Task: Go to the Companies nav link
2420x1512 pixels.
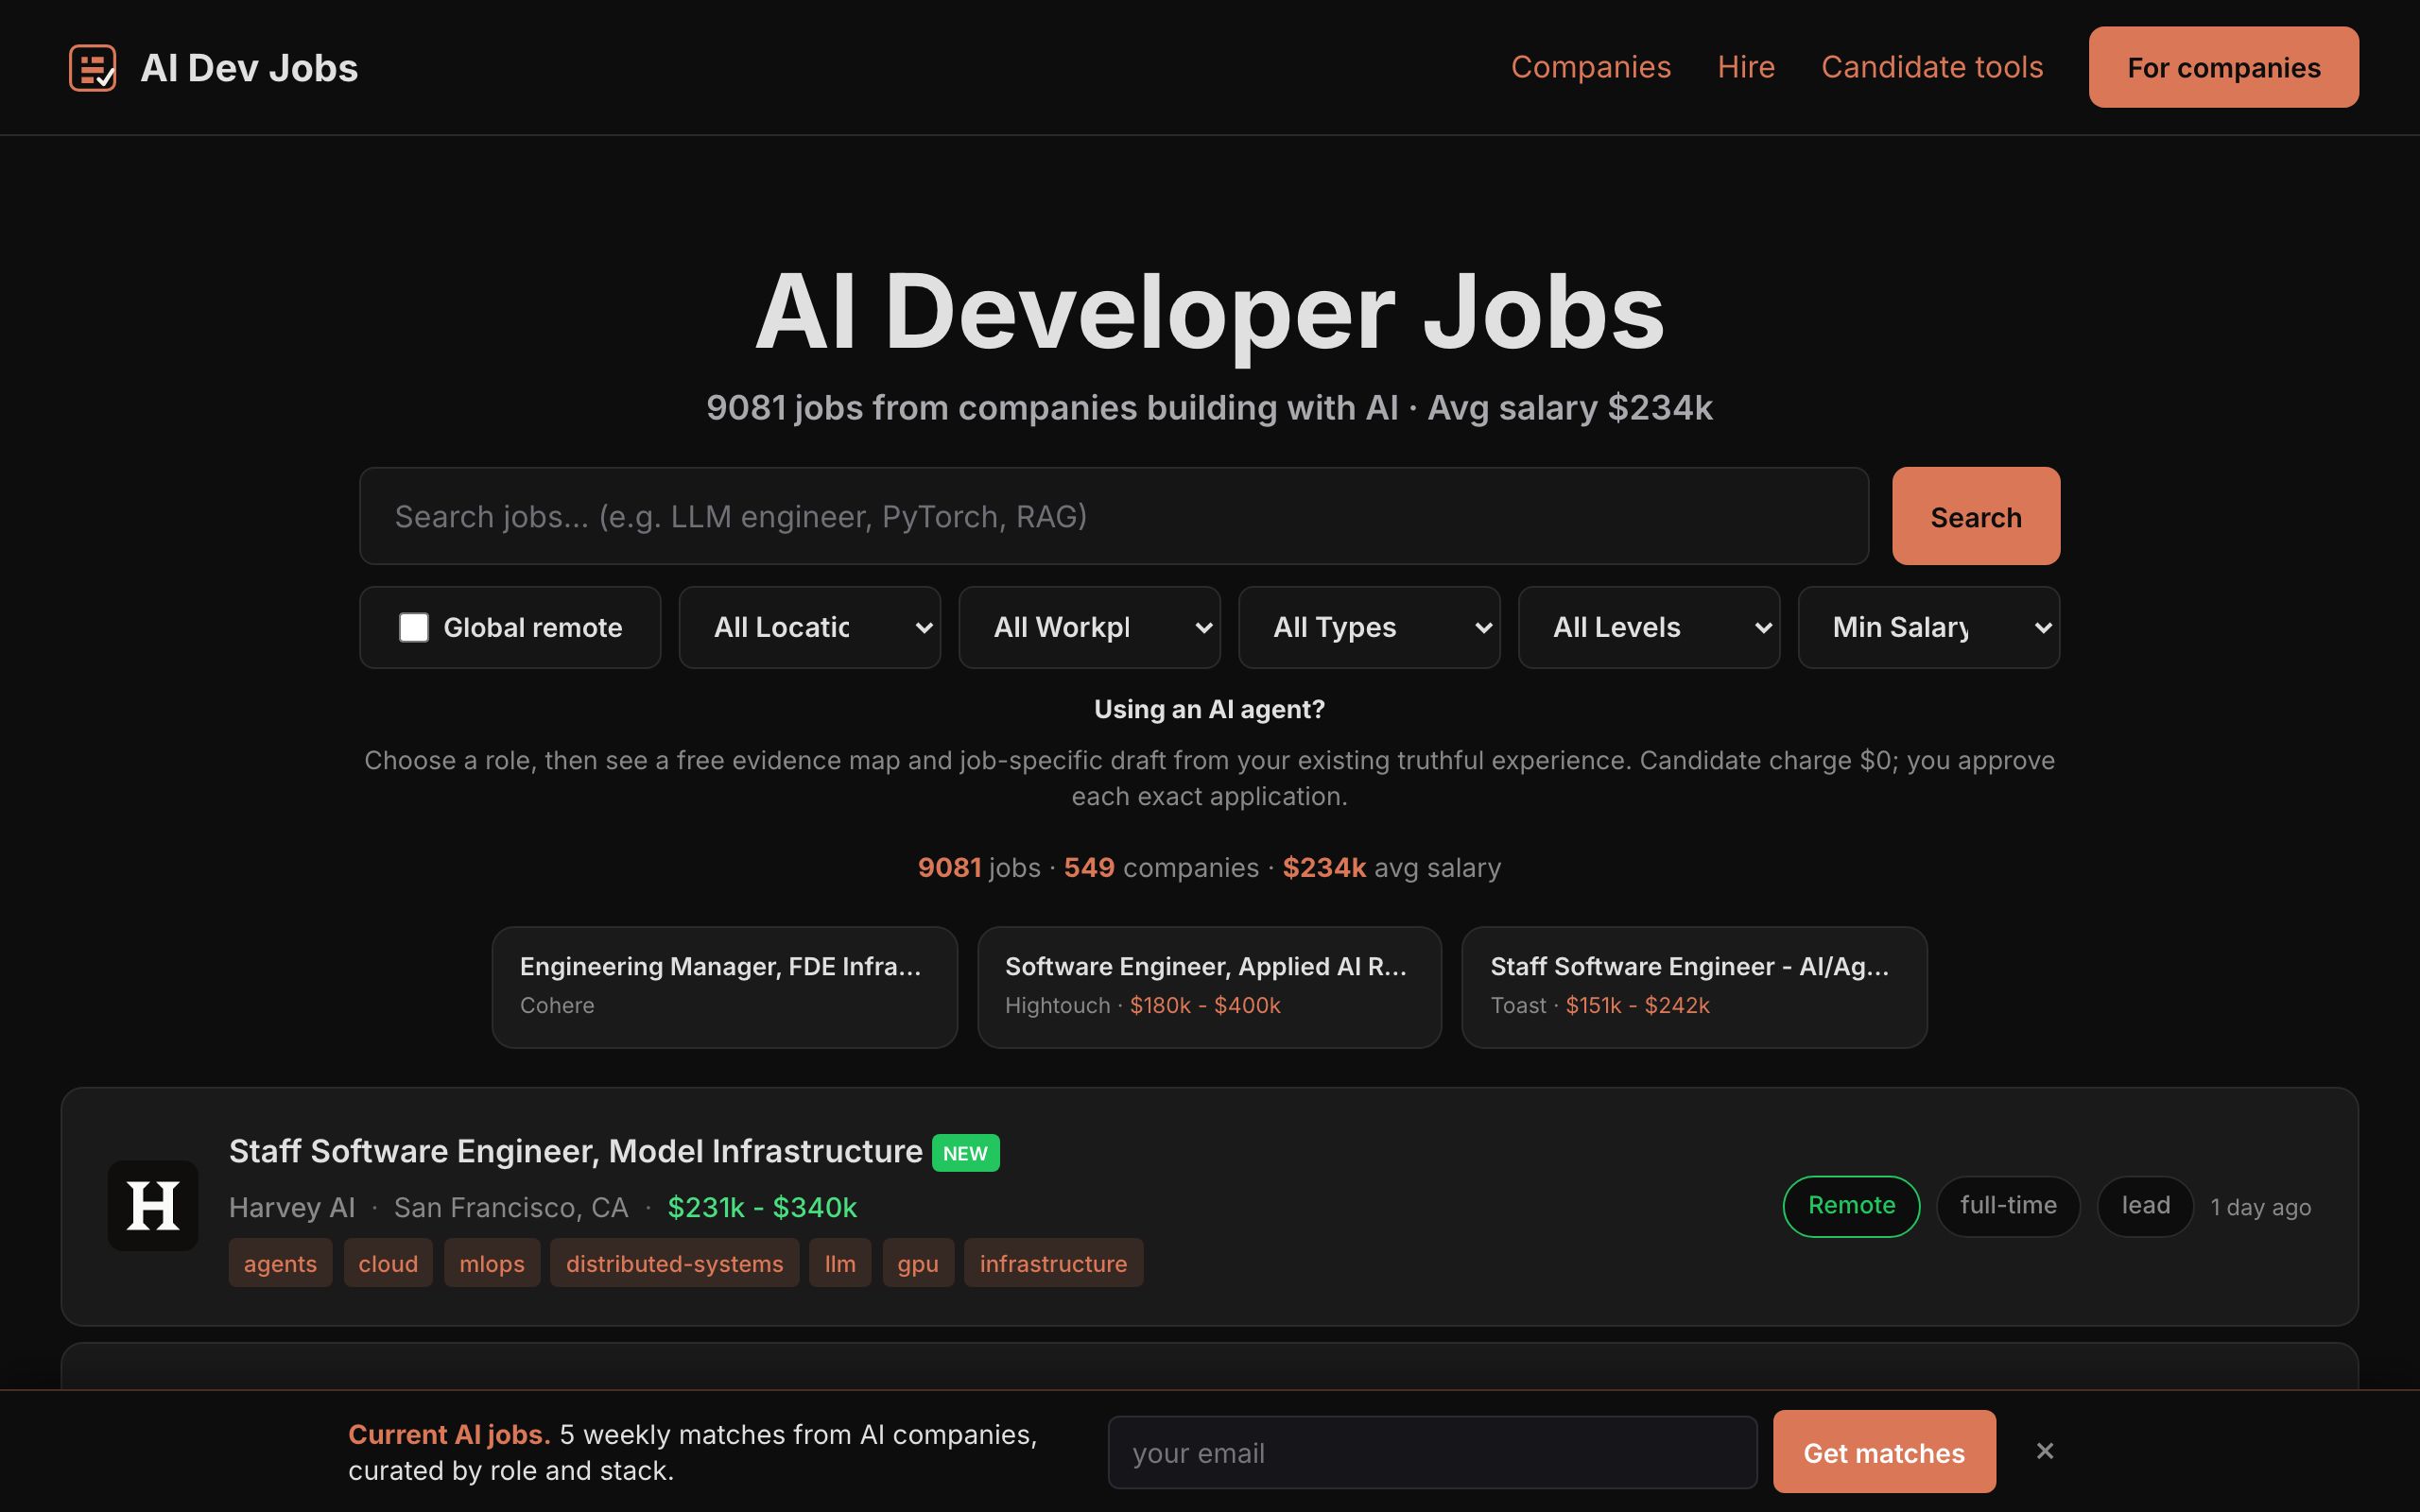Action: (1591, 67)
